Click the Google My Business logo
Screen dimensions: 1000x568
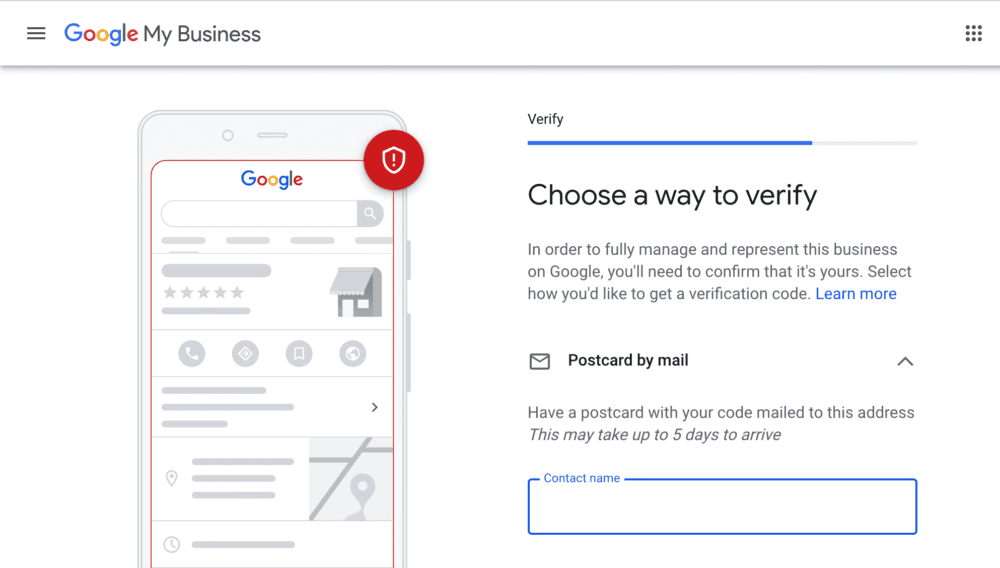coord(162,34)
